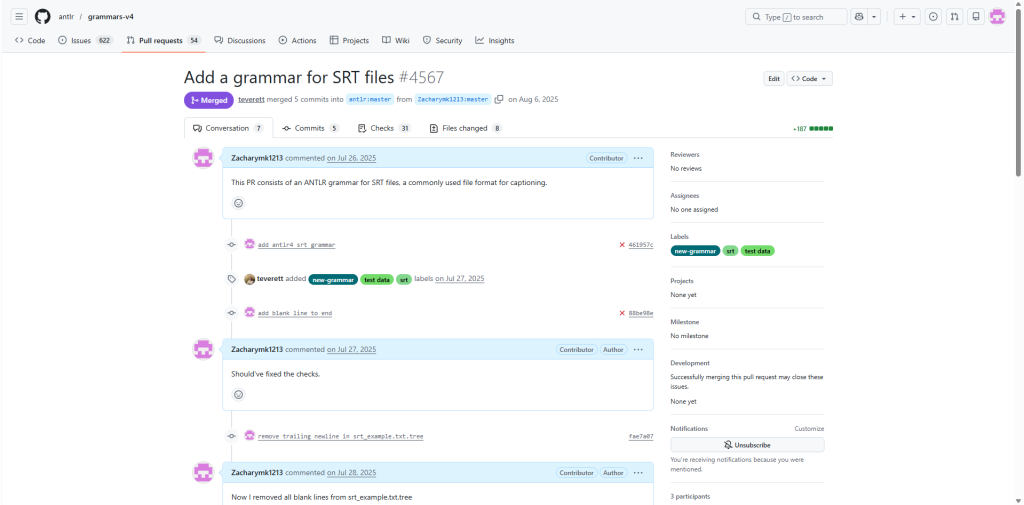Click the Edit title button
Screen dimensions: 1024x505
(774, 78)
